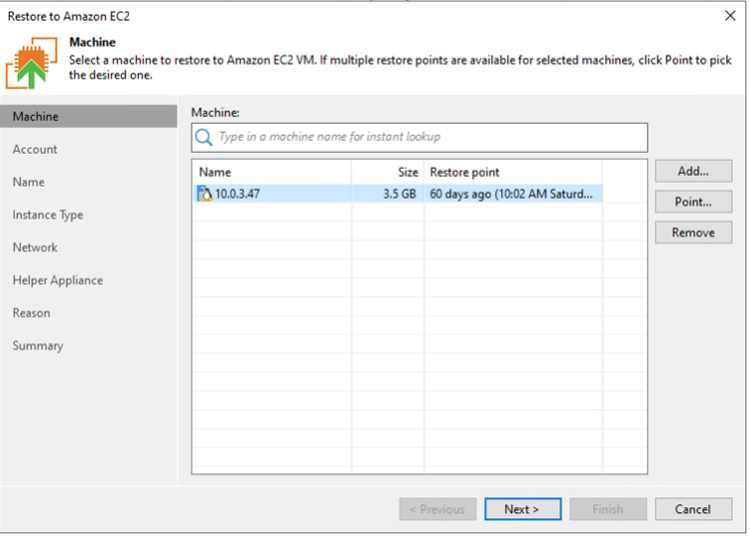
Task: Jump to Helper Appliance step
Action: tap(58, 281)
